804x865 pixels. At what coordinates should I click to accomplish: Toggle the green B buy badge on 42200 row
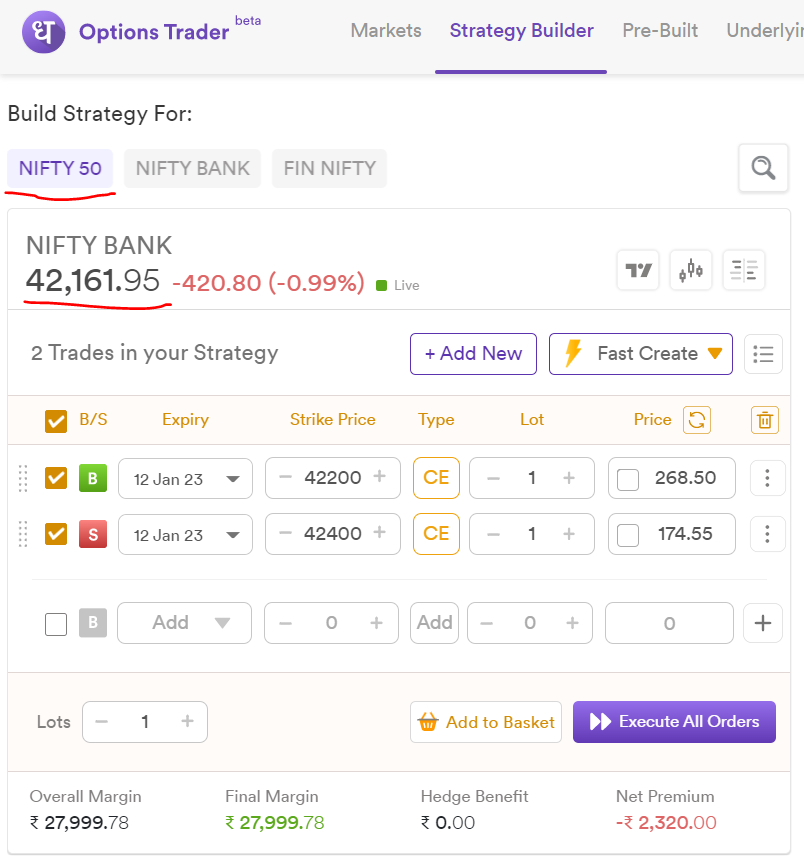(x=93, y=478)
